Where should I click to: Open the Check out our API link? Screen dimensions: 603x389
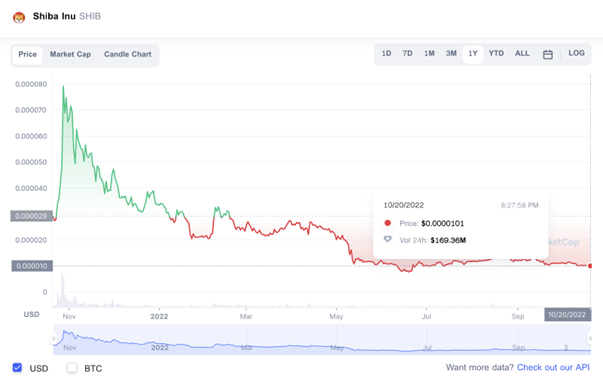tap(553, 367)
